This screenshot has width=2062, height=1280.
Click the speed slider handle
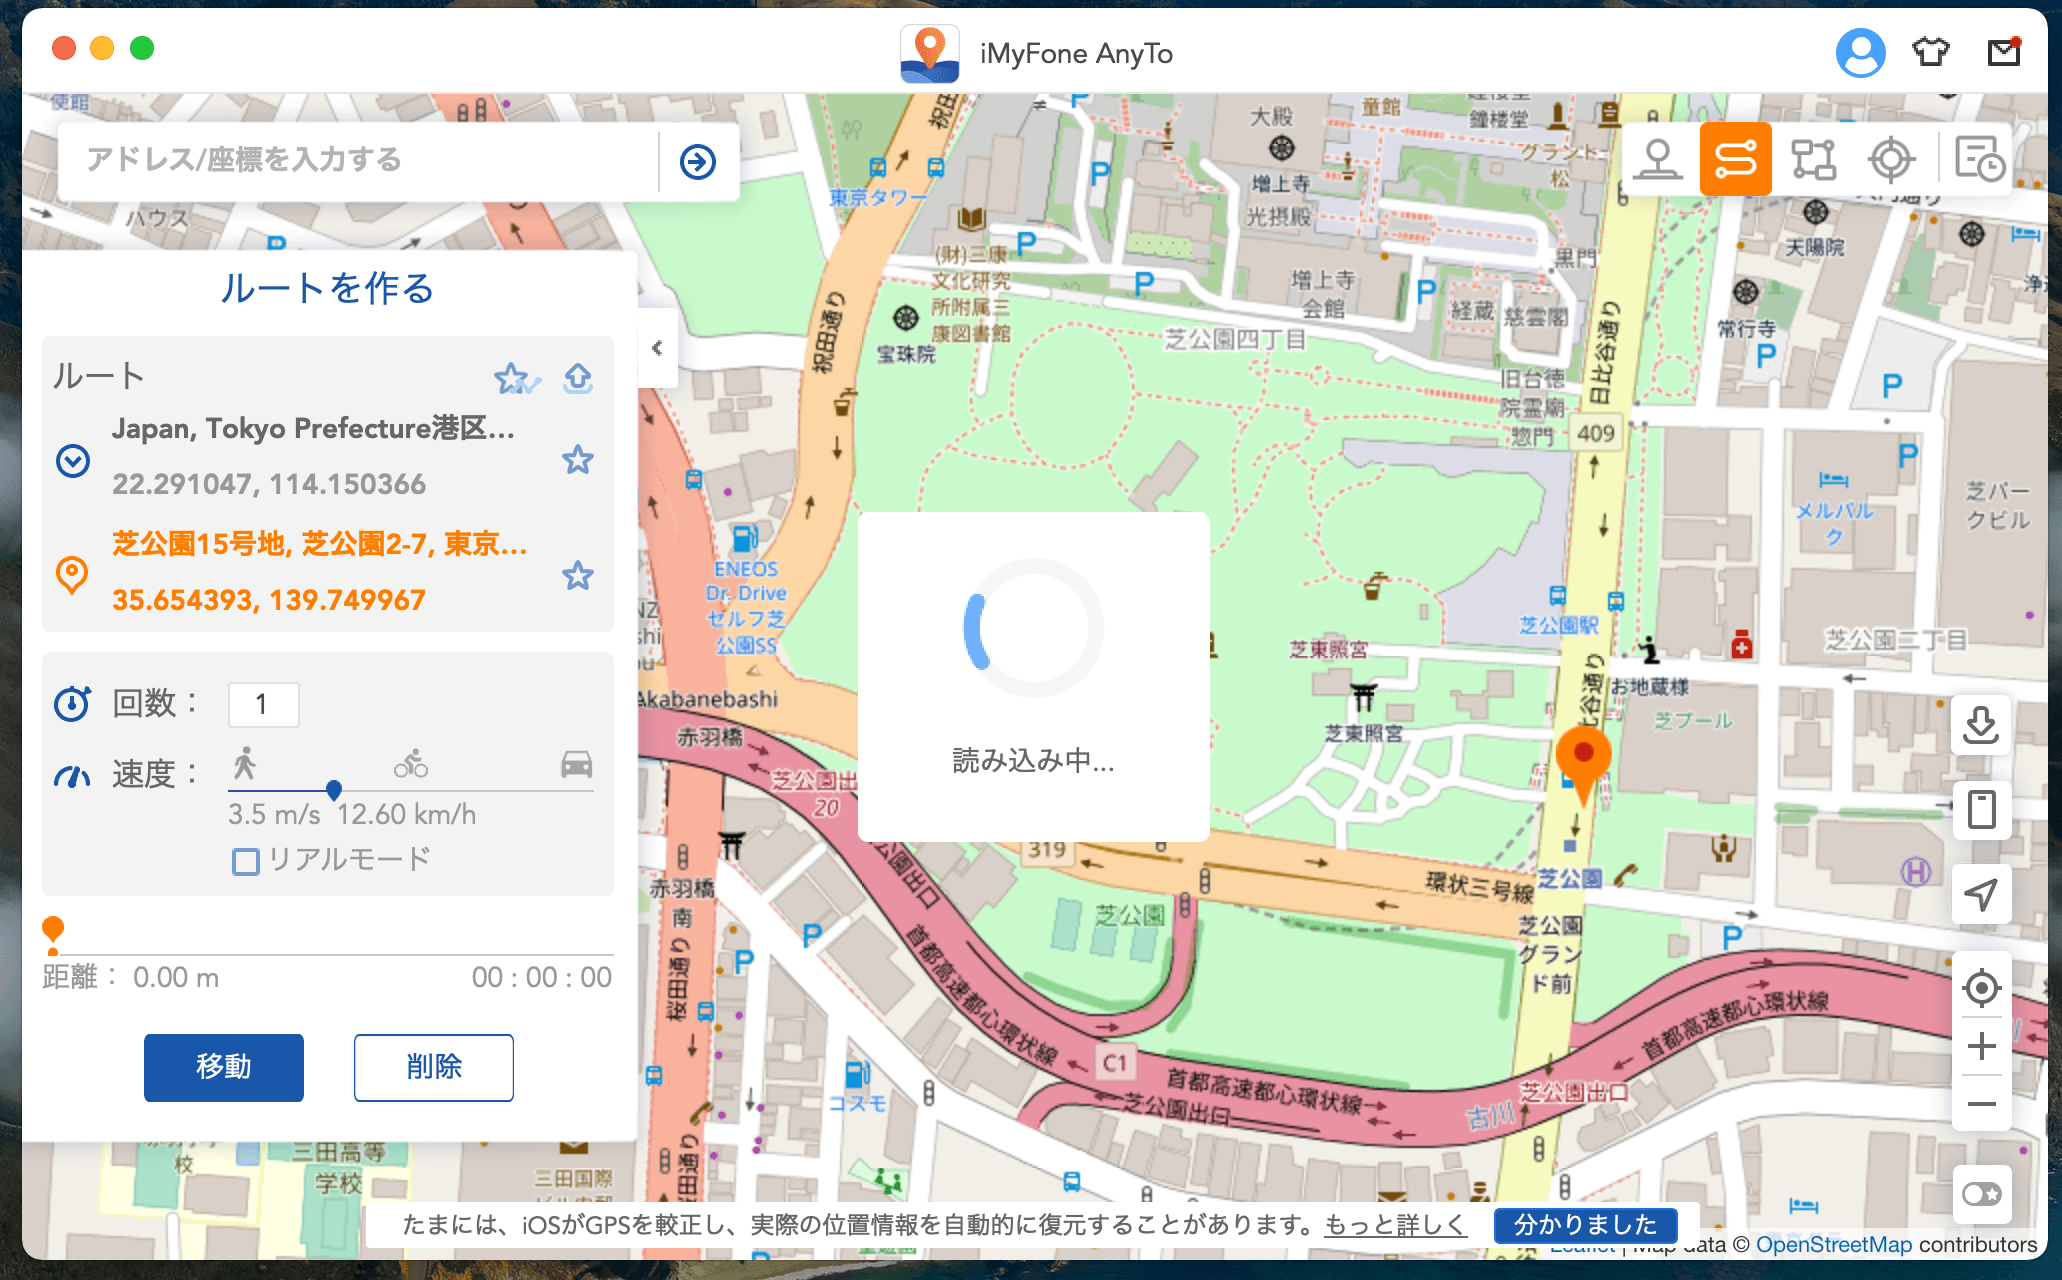pyautogui.click(x=334, y=790)
